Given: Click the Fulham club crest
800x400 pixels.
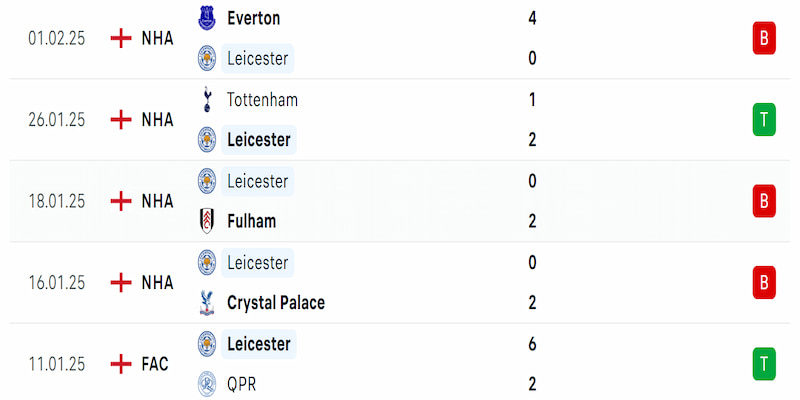Looking at the screenshot, I should [x=207, y=221].
